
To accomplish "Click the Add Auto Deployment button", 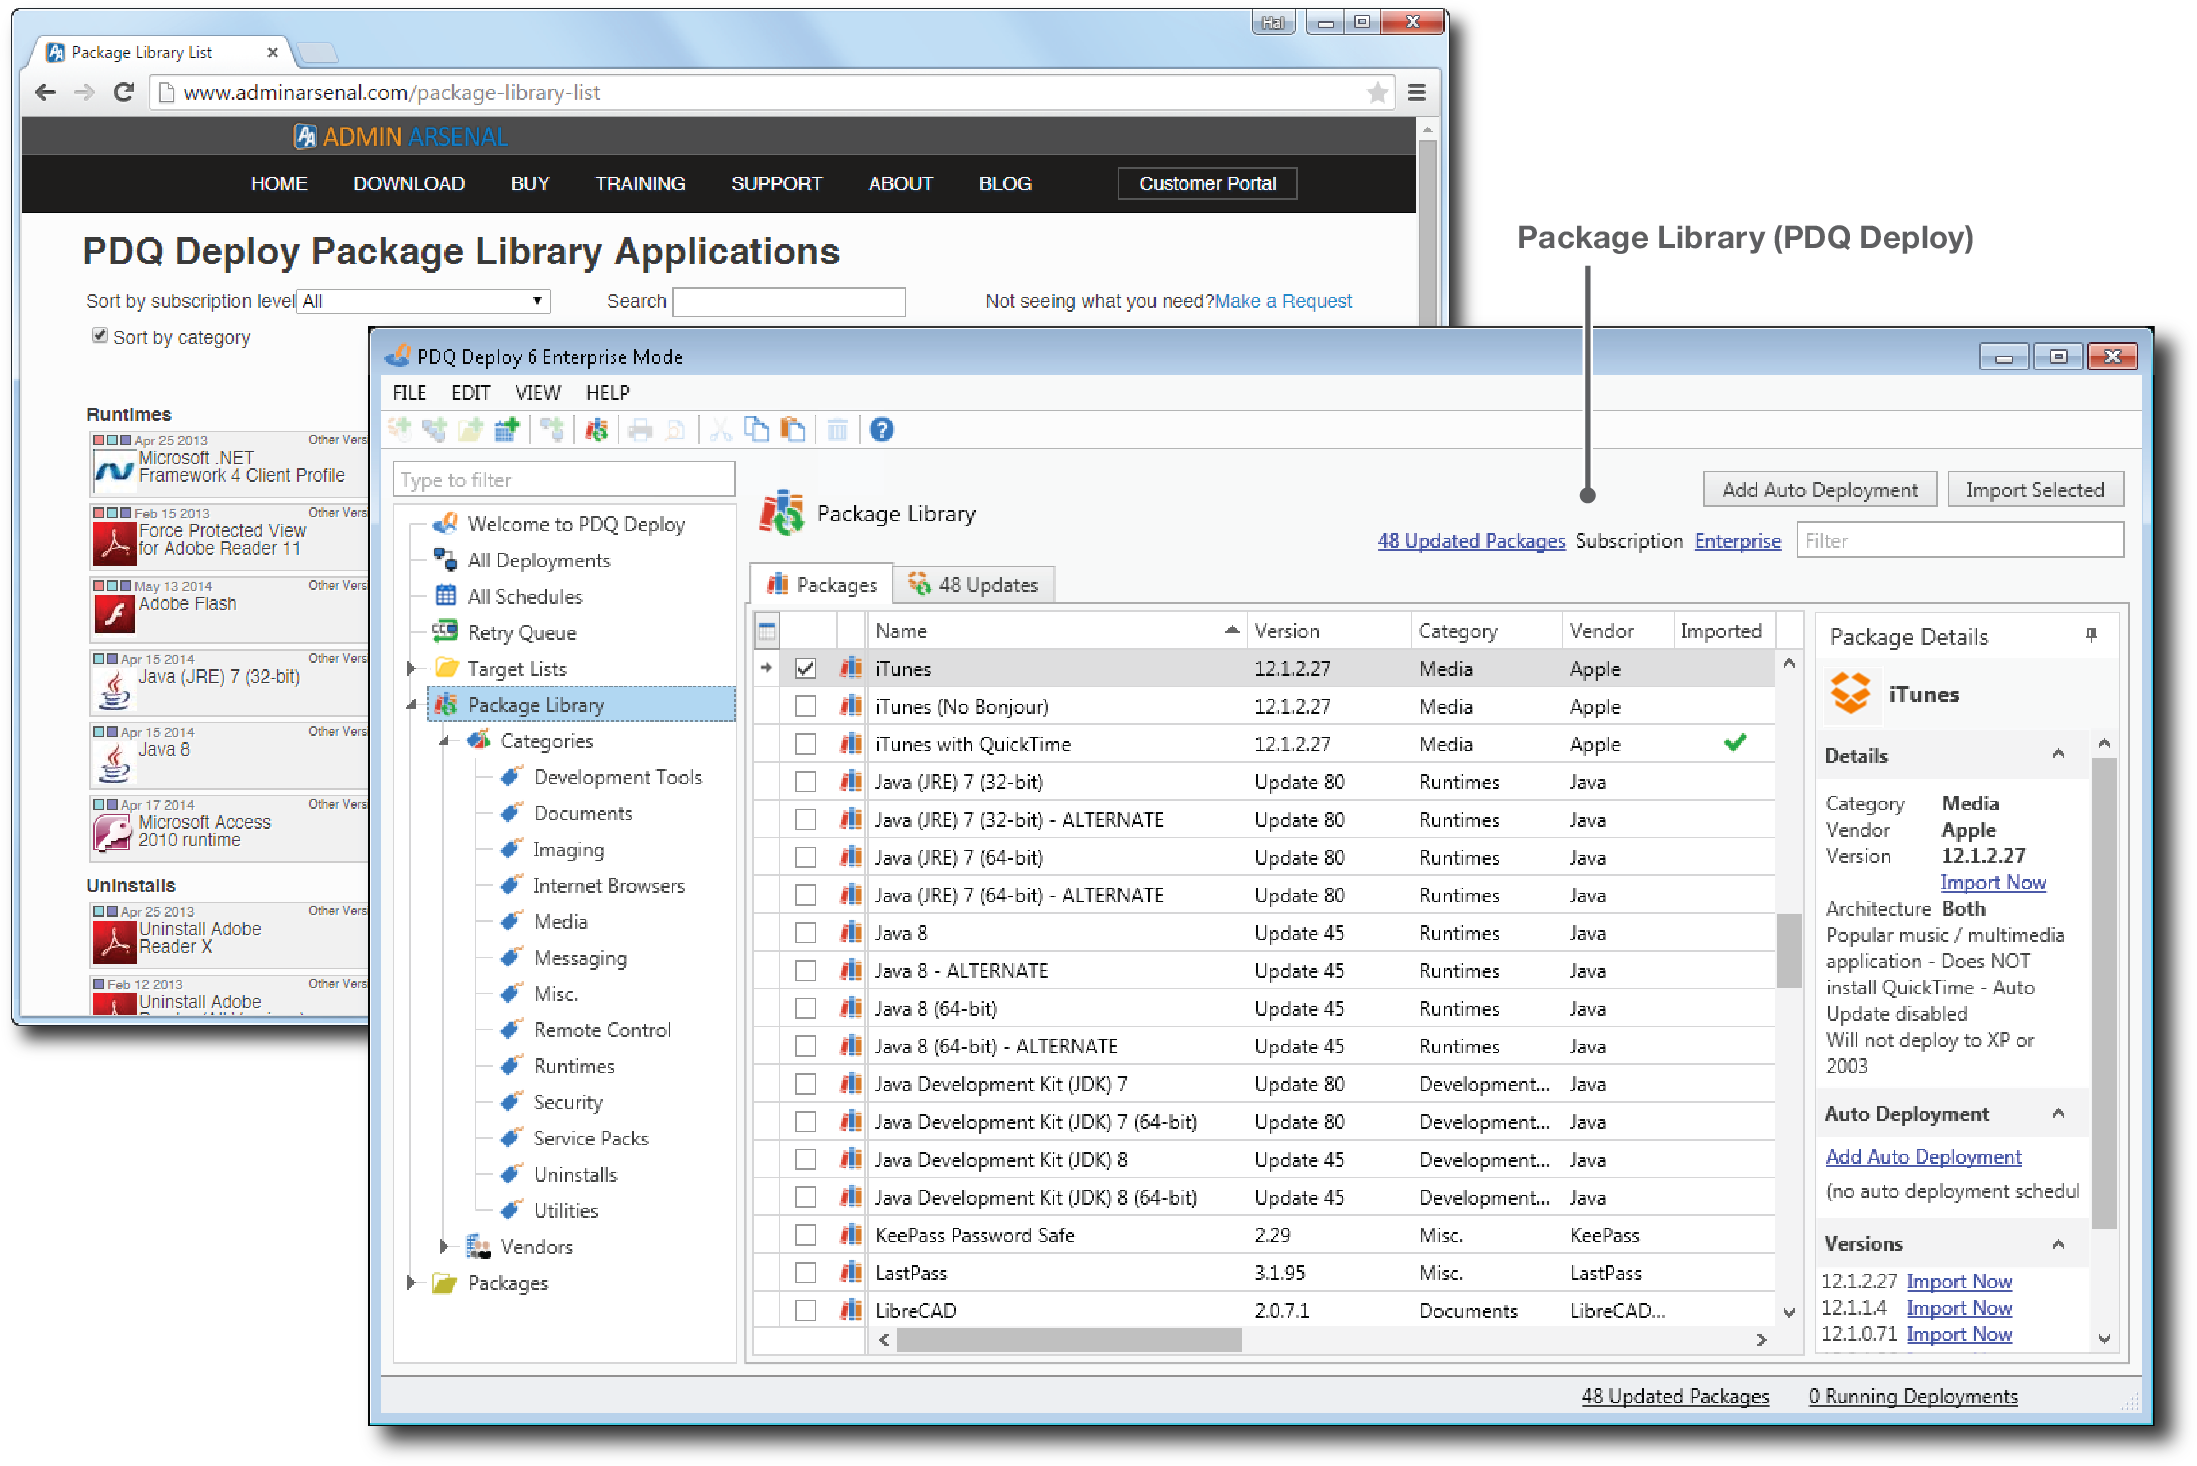I will tap(1819, 490).
